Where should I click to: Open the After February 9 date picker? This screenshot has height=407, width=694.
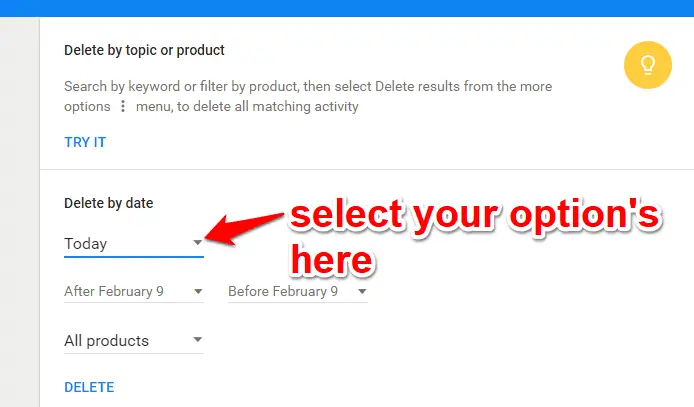pos(134,292)
